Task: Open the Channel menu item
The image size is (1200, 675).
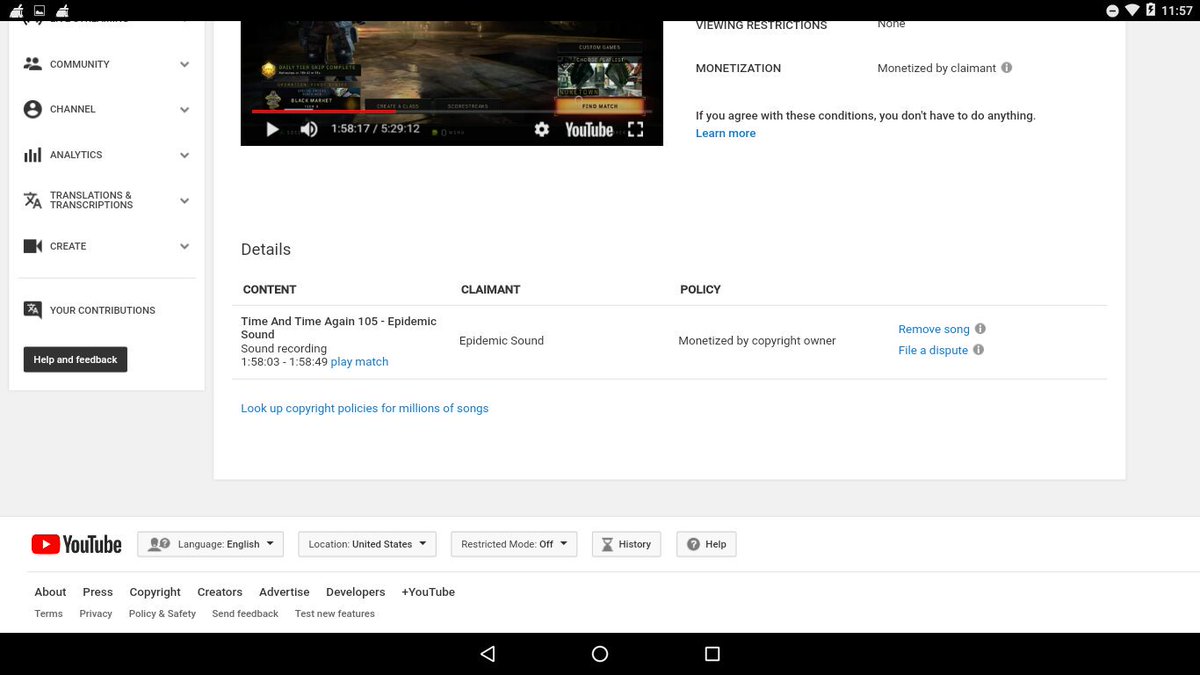Action: click(106, 109)
